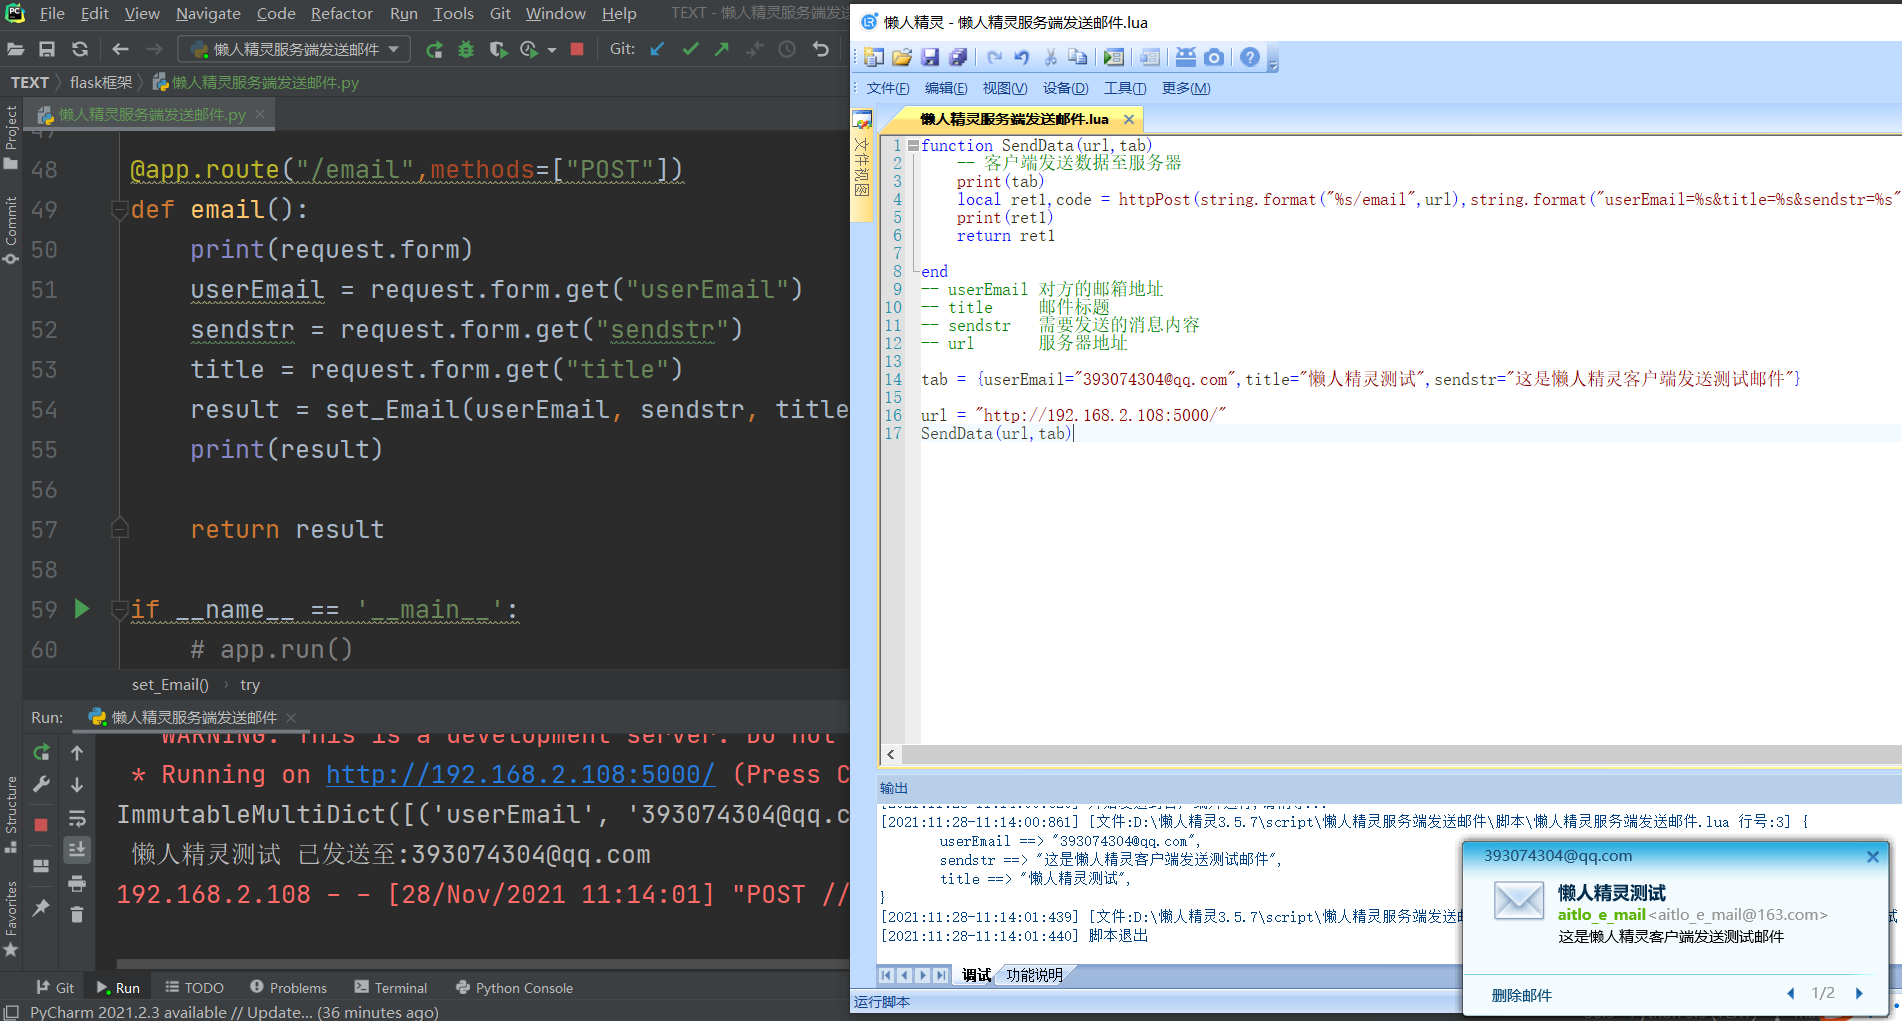Click the camera screenshot icon in 懒人精灵
The image size is (1902, 1021).
(1214, 58)
